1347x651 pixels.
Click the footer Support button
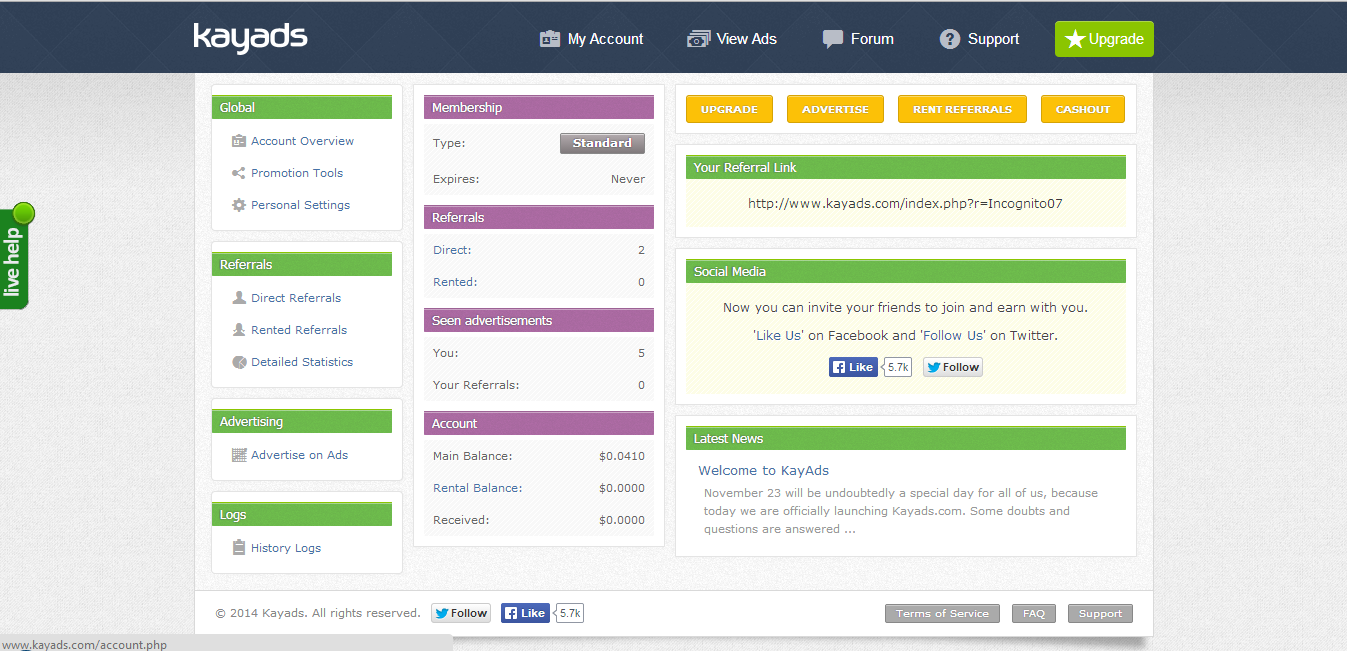pos(1100,613)
